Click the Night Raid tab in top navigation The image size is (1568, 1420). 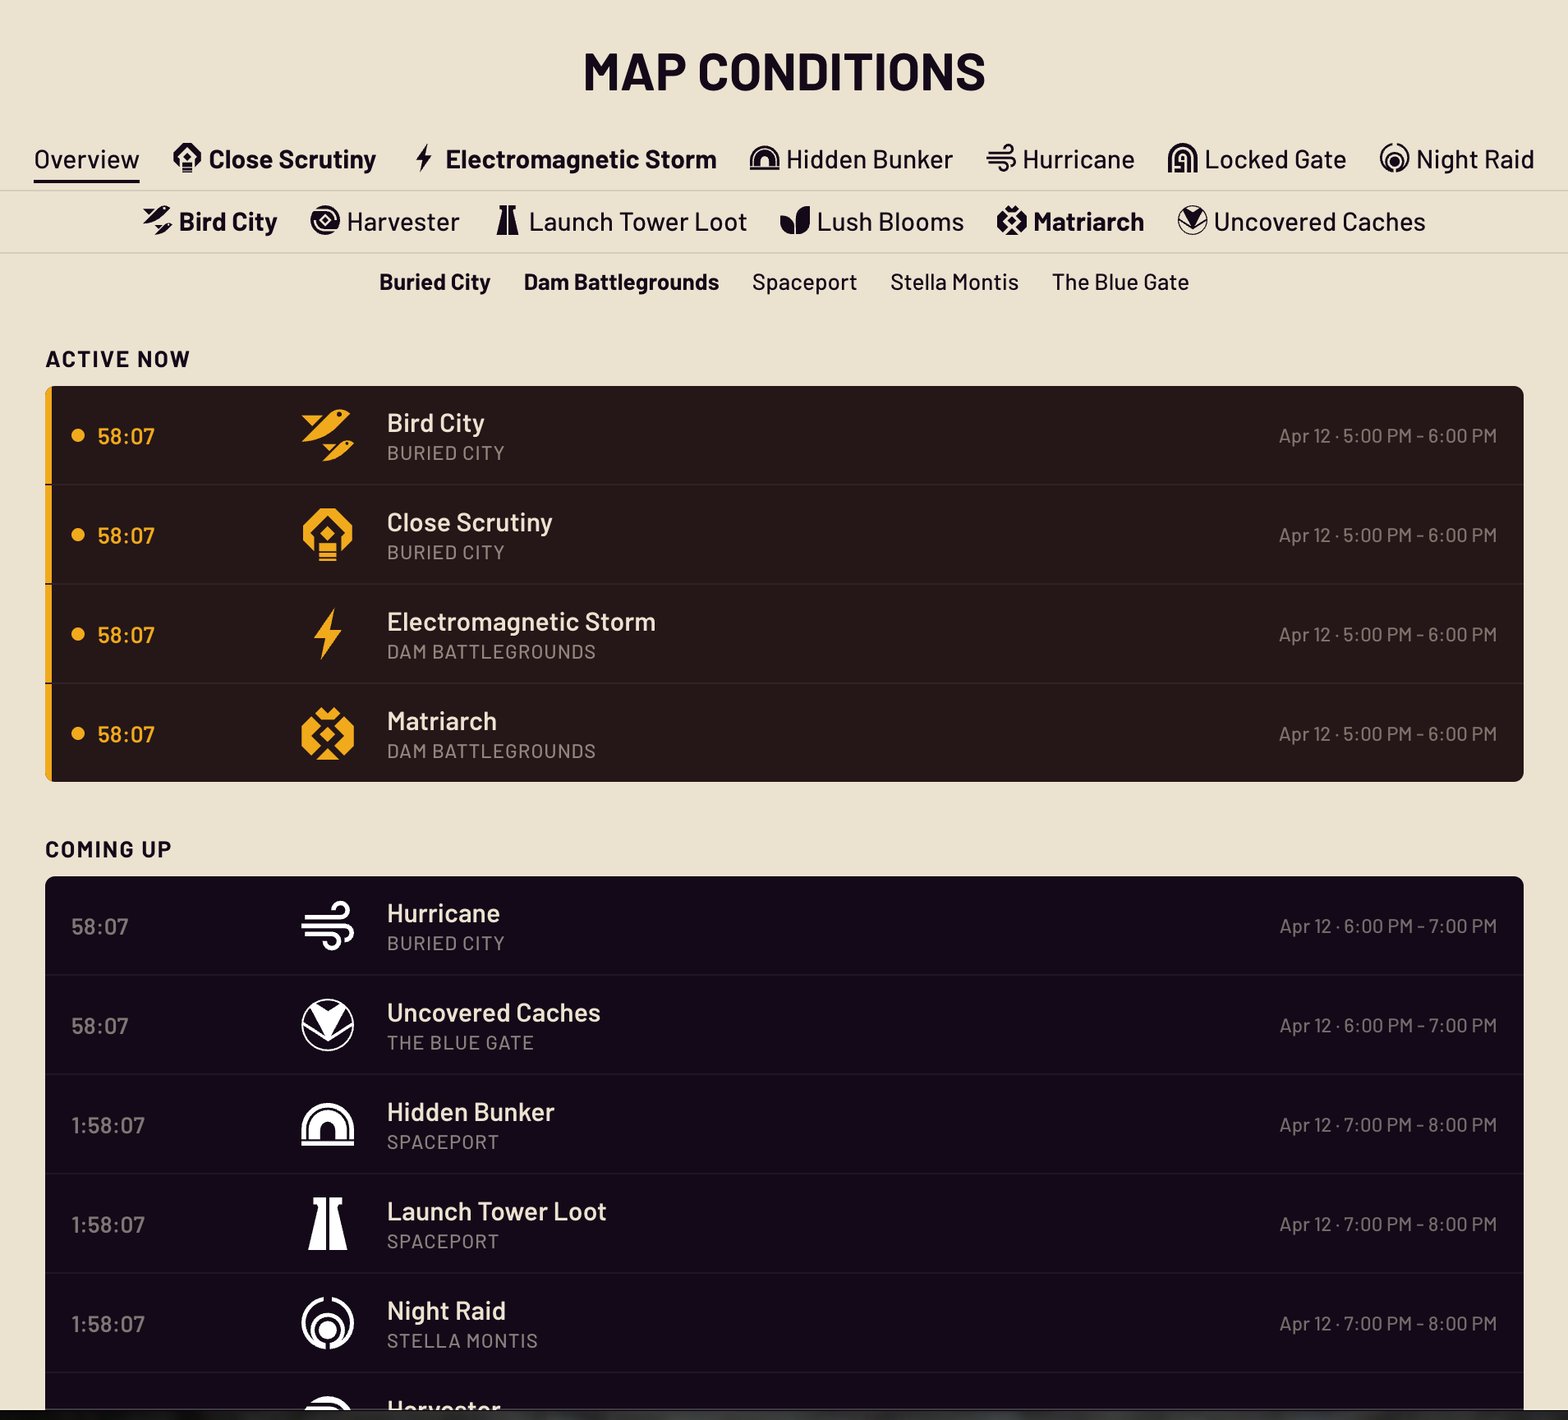pos(1456,160)
